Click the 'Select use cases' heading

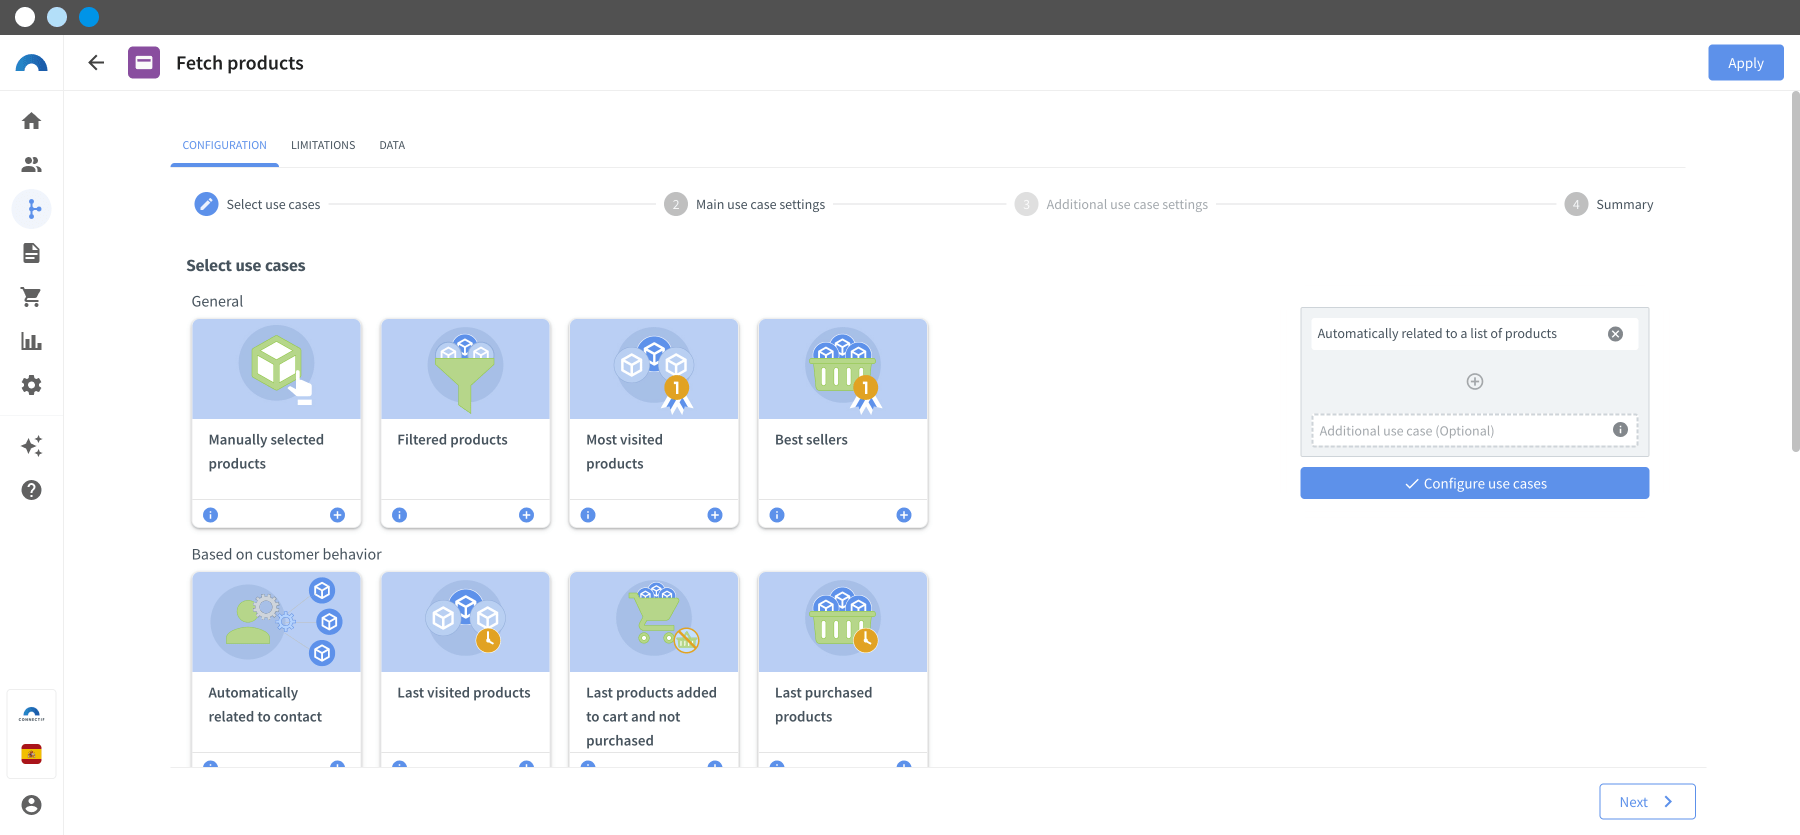pos(246,265)
